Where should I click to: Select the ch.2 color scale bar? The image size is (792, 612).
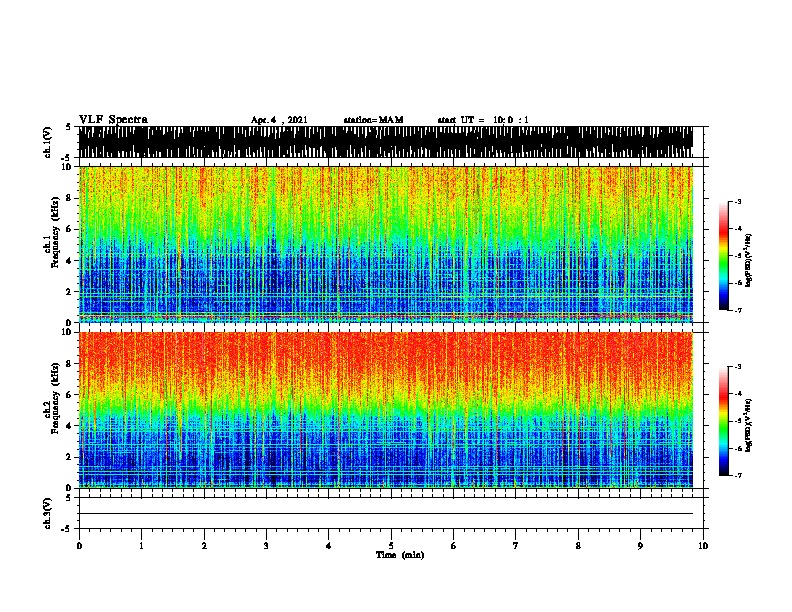[723, 421]
